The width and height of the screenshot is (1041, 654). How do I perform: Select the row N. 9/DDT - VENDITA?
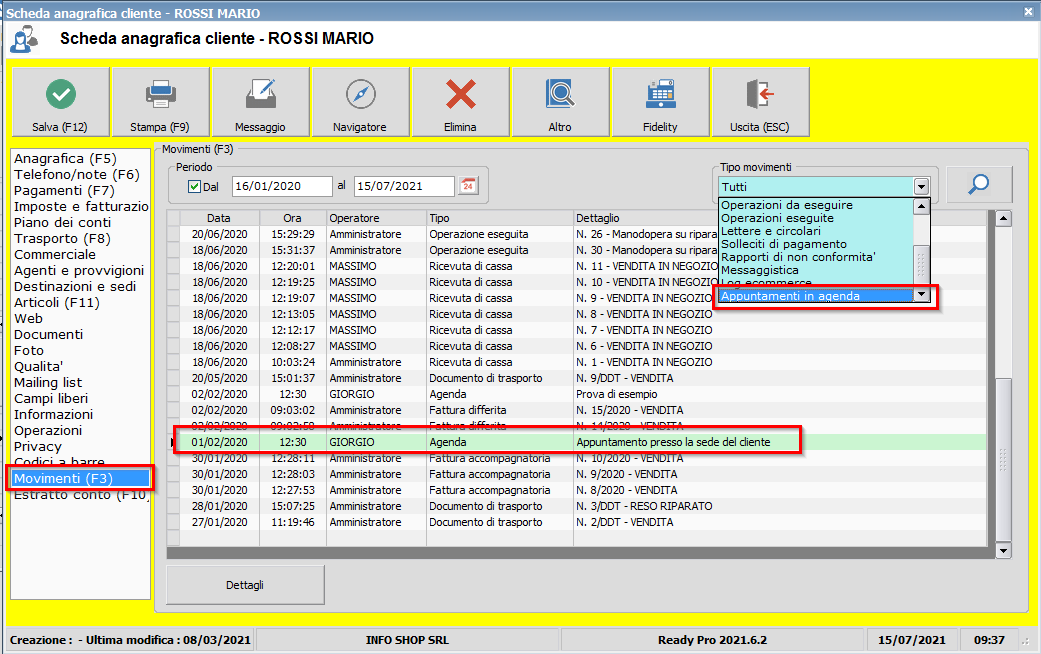pos(576,378)
